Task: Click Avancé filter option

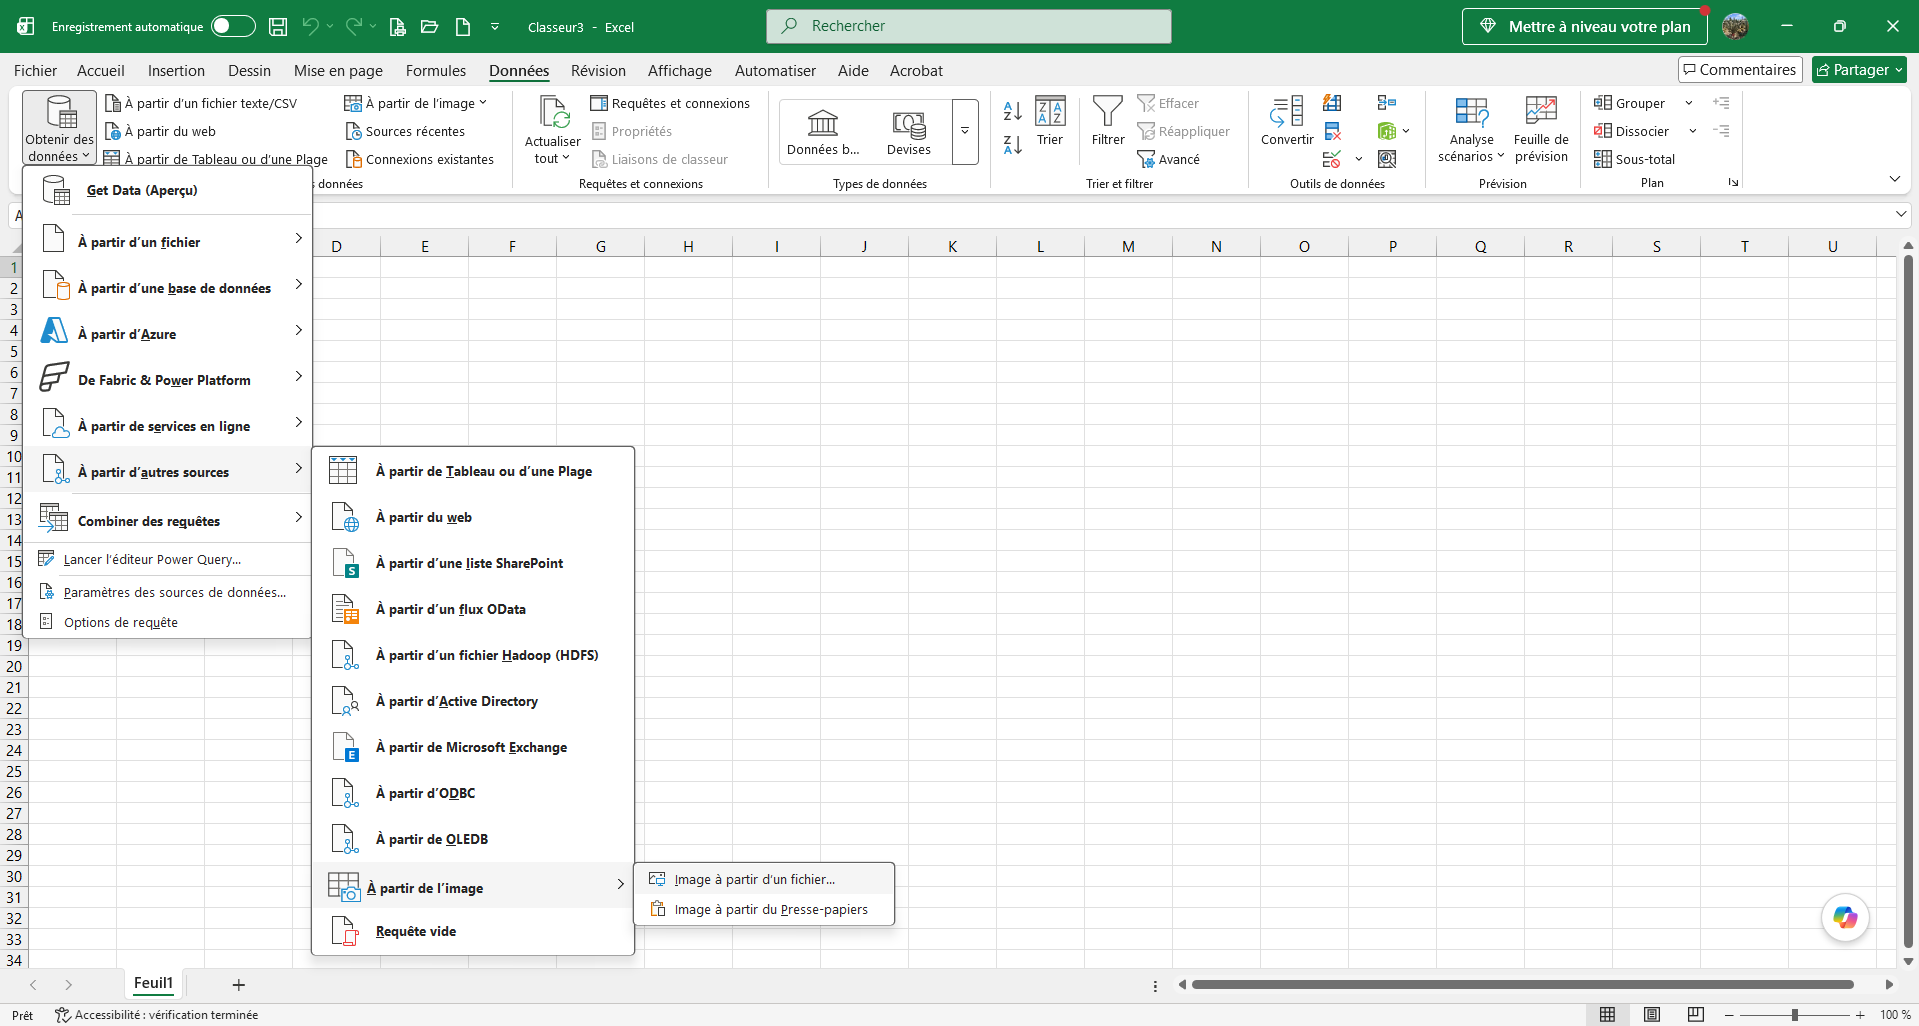Action: coord(1169,159)
